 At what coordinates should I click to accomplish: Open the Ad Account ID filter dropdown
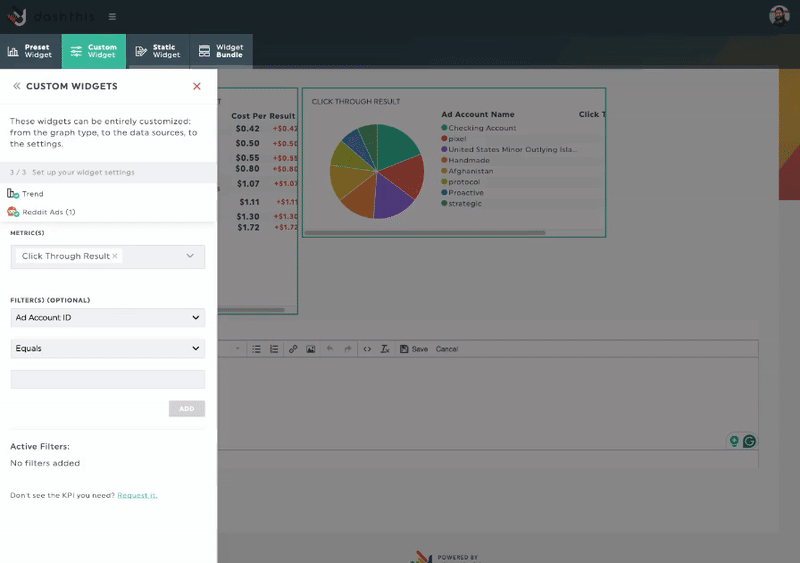(107, 318)
